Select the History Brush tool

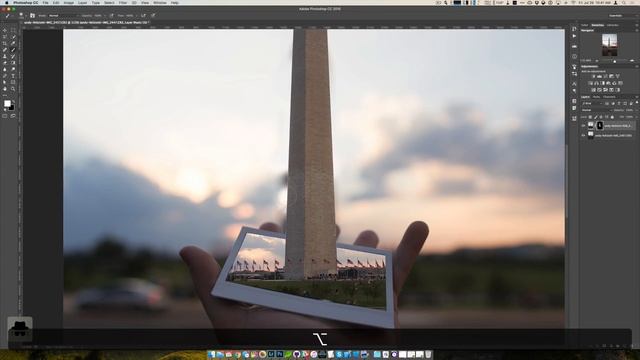[13, 56]
